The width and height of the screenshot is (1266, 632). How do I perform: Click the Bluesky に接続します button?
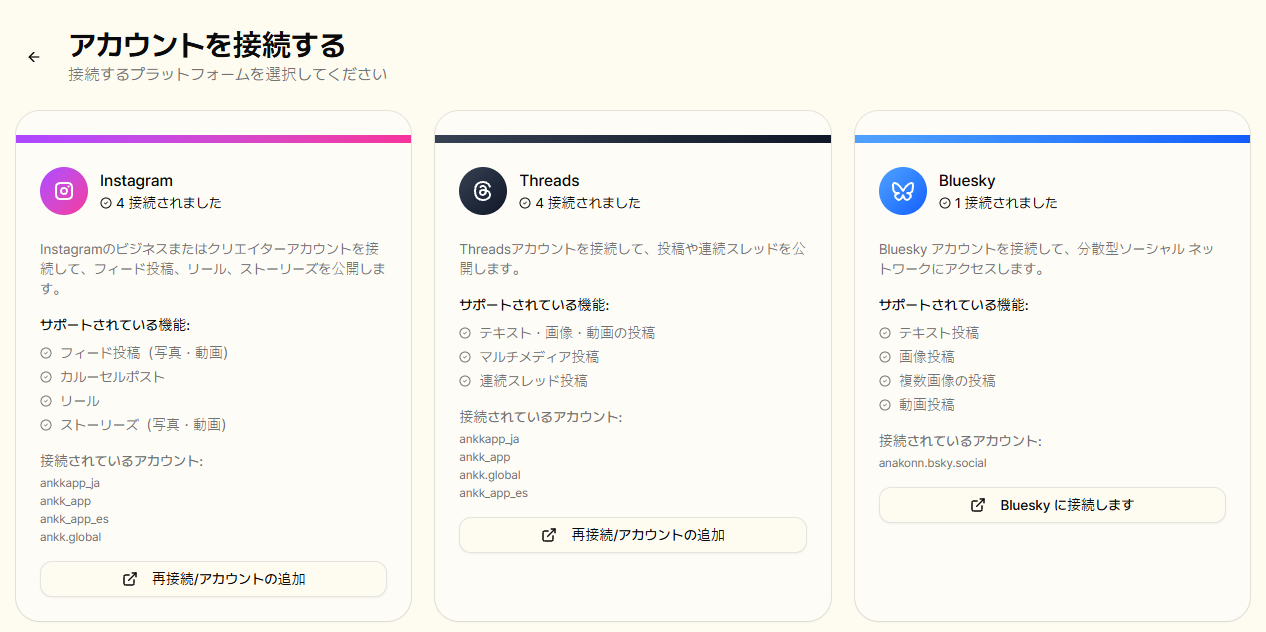[x=1052, y=505]
